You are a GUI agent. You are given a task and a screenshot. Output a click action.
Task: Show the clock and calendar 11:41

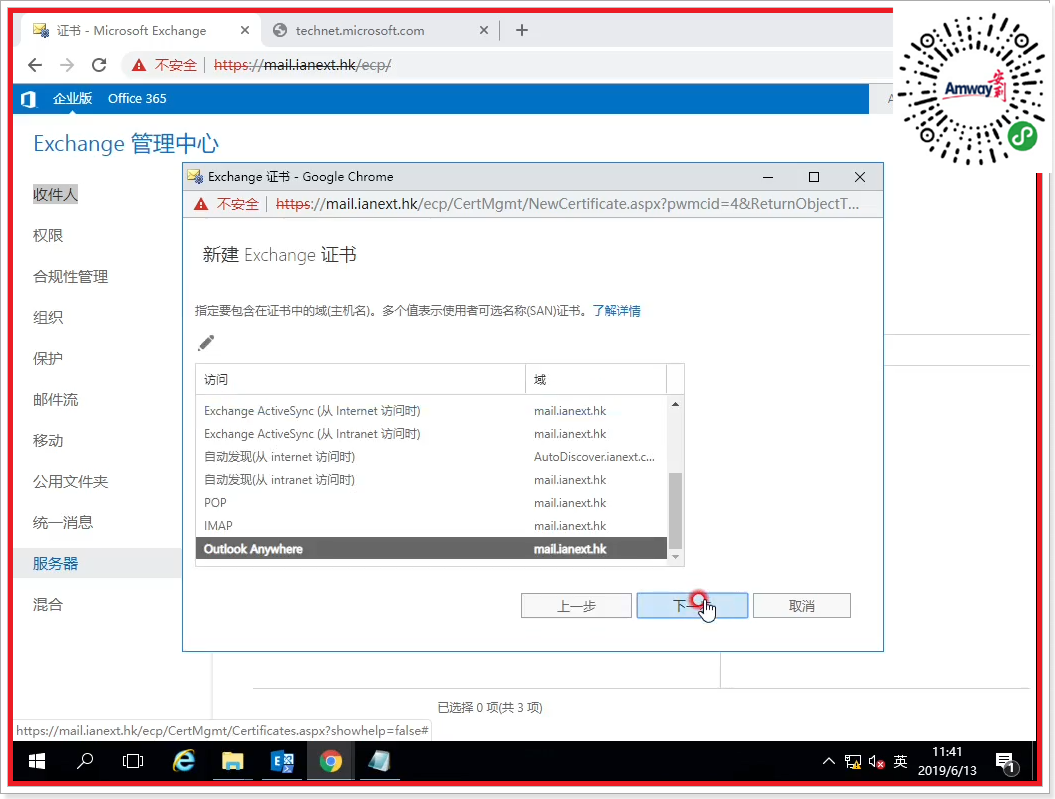click(947, 761)
